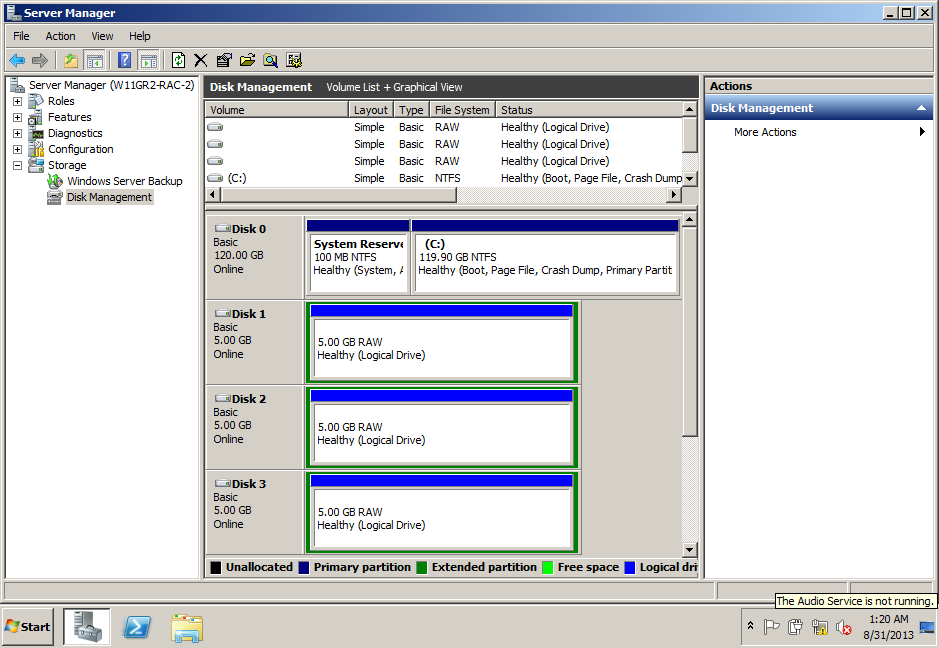This screenshot has height=648, width=939.
Task: Click the Refresh toolbar icon
Action: pos(178,60)
